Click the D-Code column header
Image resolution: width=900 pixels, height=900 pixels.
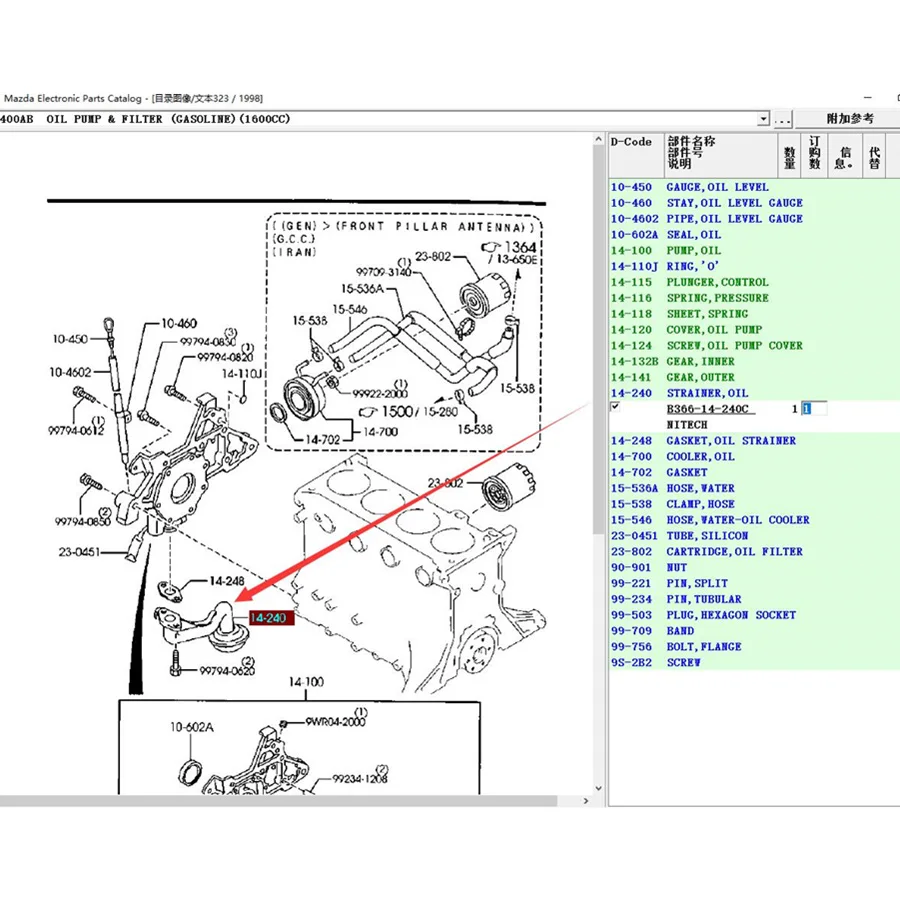[x=636, y=155]
